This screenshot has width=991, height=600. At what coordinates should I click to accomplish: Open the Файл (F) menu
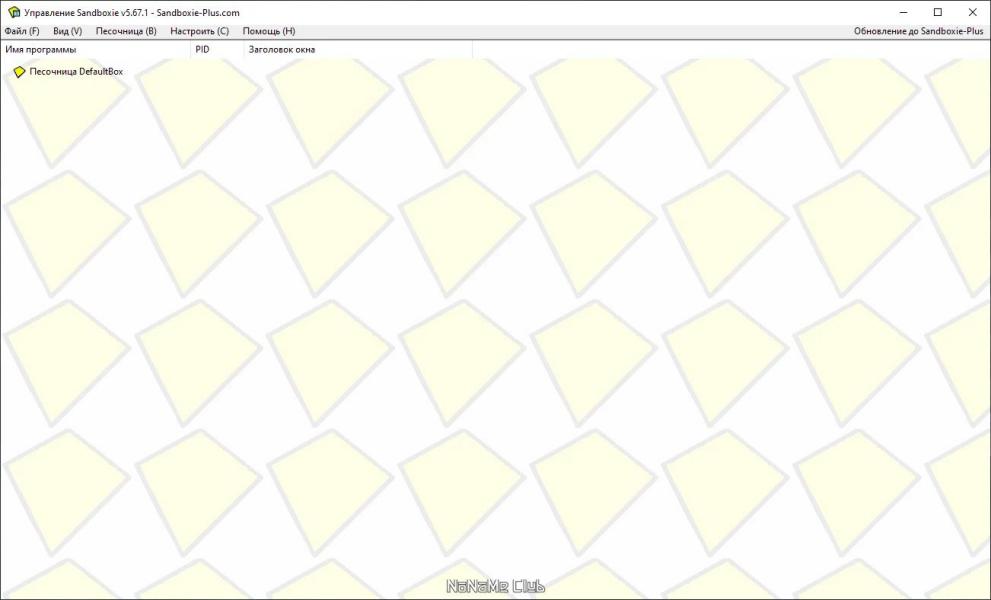point(21,31)
